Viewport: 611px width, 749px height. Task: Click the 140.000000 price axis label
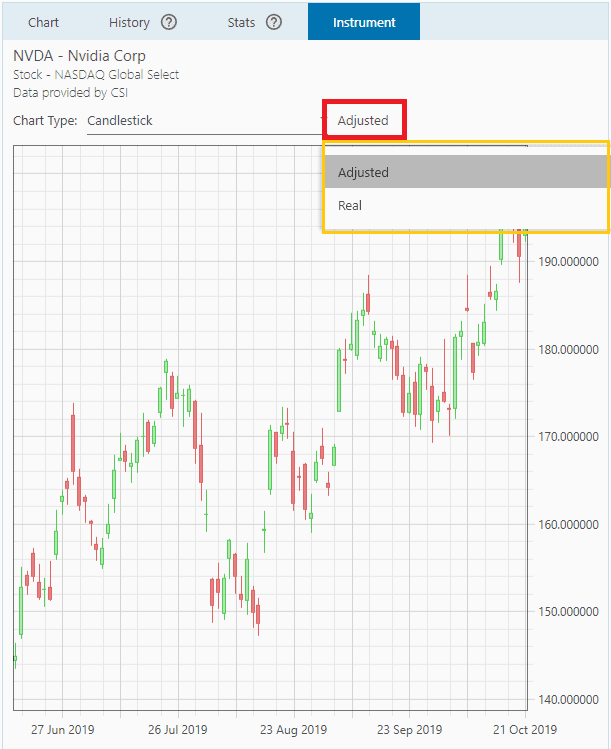click(x=568, y=699)
